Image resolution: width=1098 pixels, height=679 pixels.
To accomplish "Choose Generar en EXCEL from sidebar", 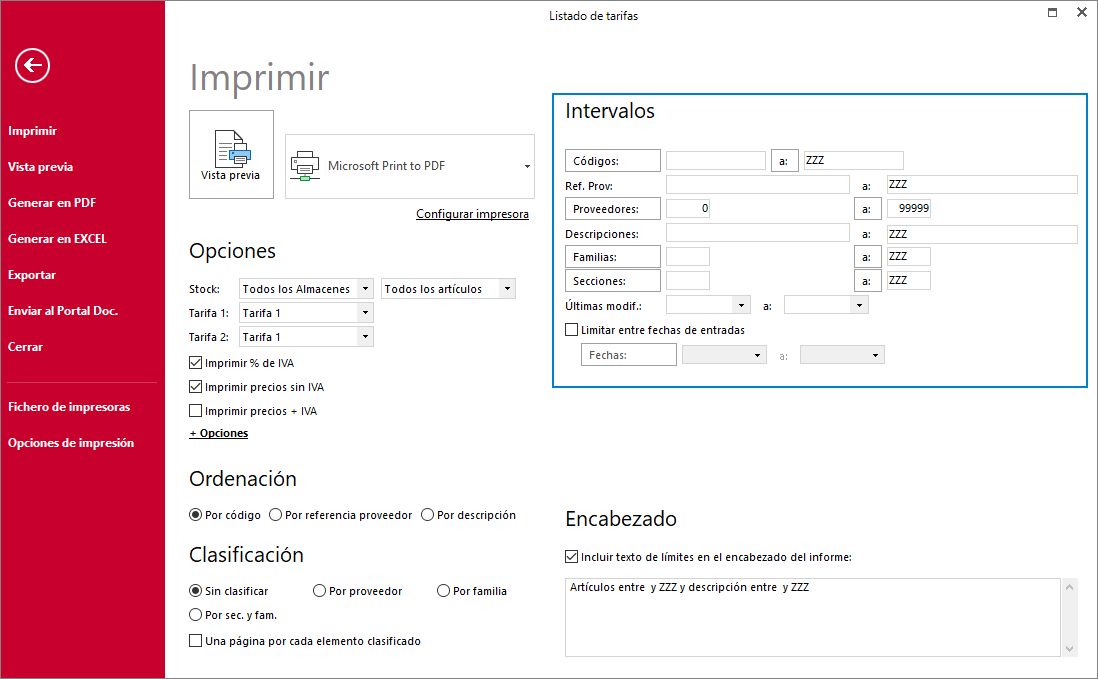I will [x=57, y=239].
